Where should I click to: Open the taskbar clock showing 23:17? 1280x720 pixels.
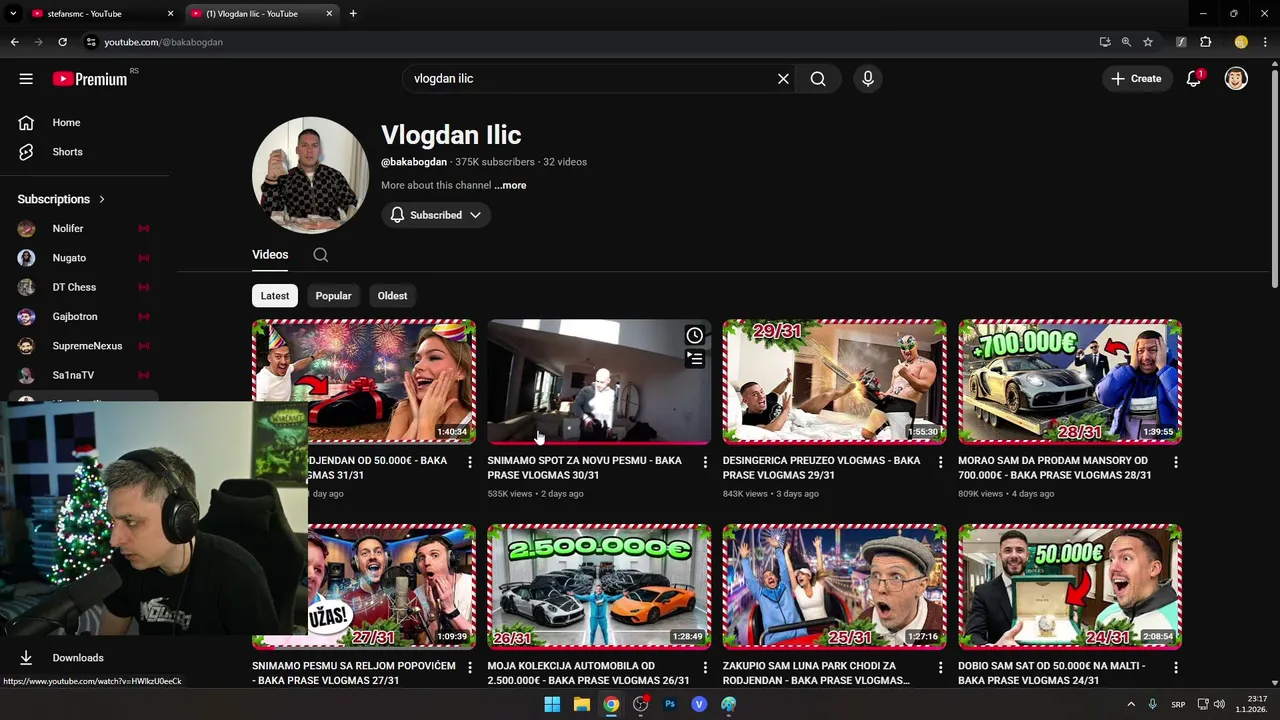[1251, 704]
